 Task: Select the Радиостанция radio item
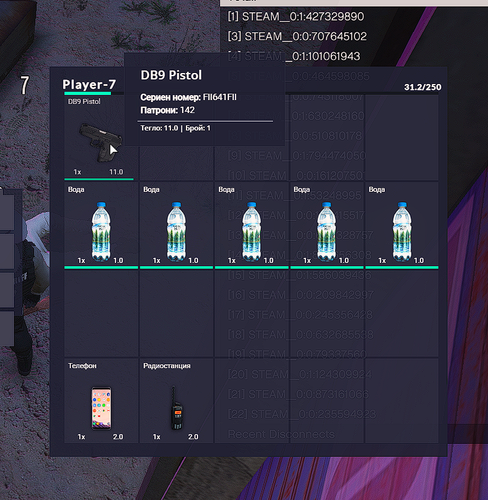[176, 408]
